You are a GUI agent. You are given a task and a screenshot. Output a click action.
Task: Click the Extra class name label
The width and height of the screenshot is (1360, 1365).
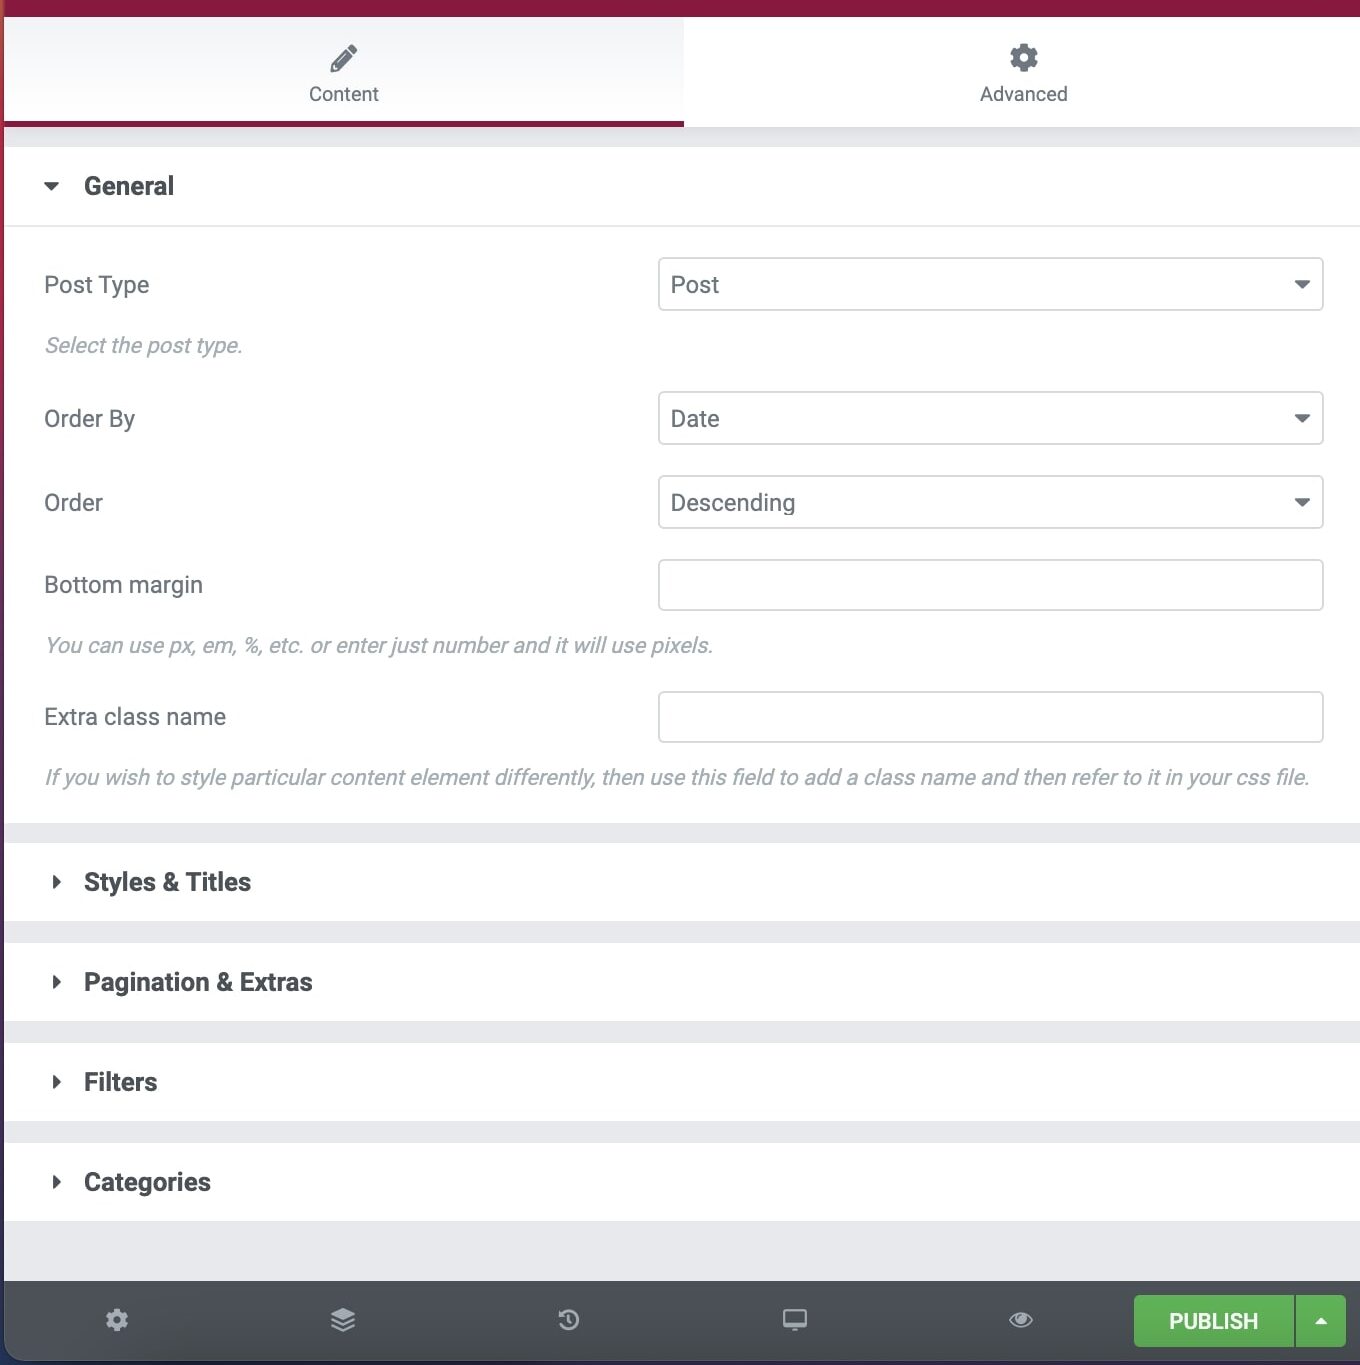pos(135,717)
